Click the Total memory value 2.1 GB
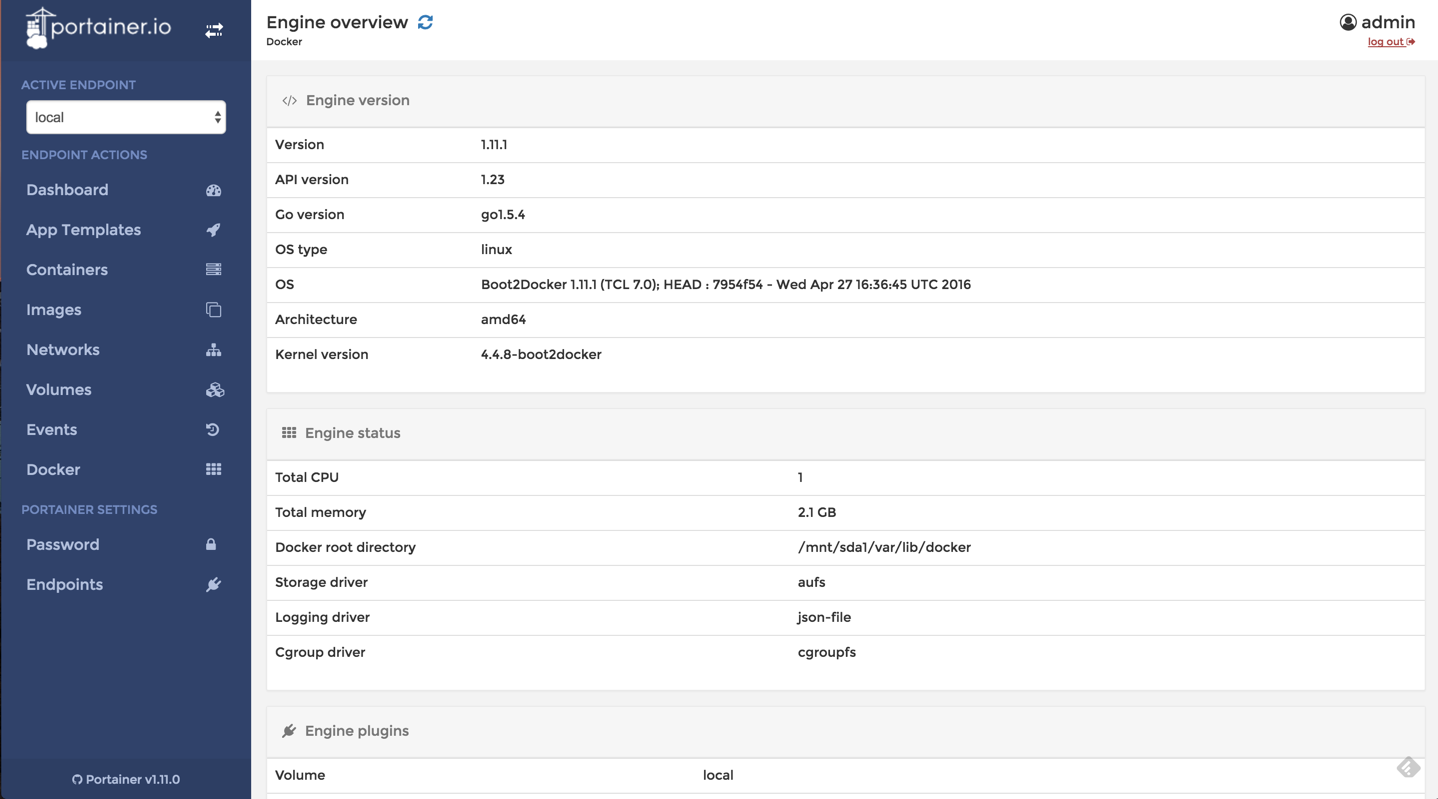The image size is (1438, 799). click(x=817, y=513)
